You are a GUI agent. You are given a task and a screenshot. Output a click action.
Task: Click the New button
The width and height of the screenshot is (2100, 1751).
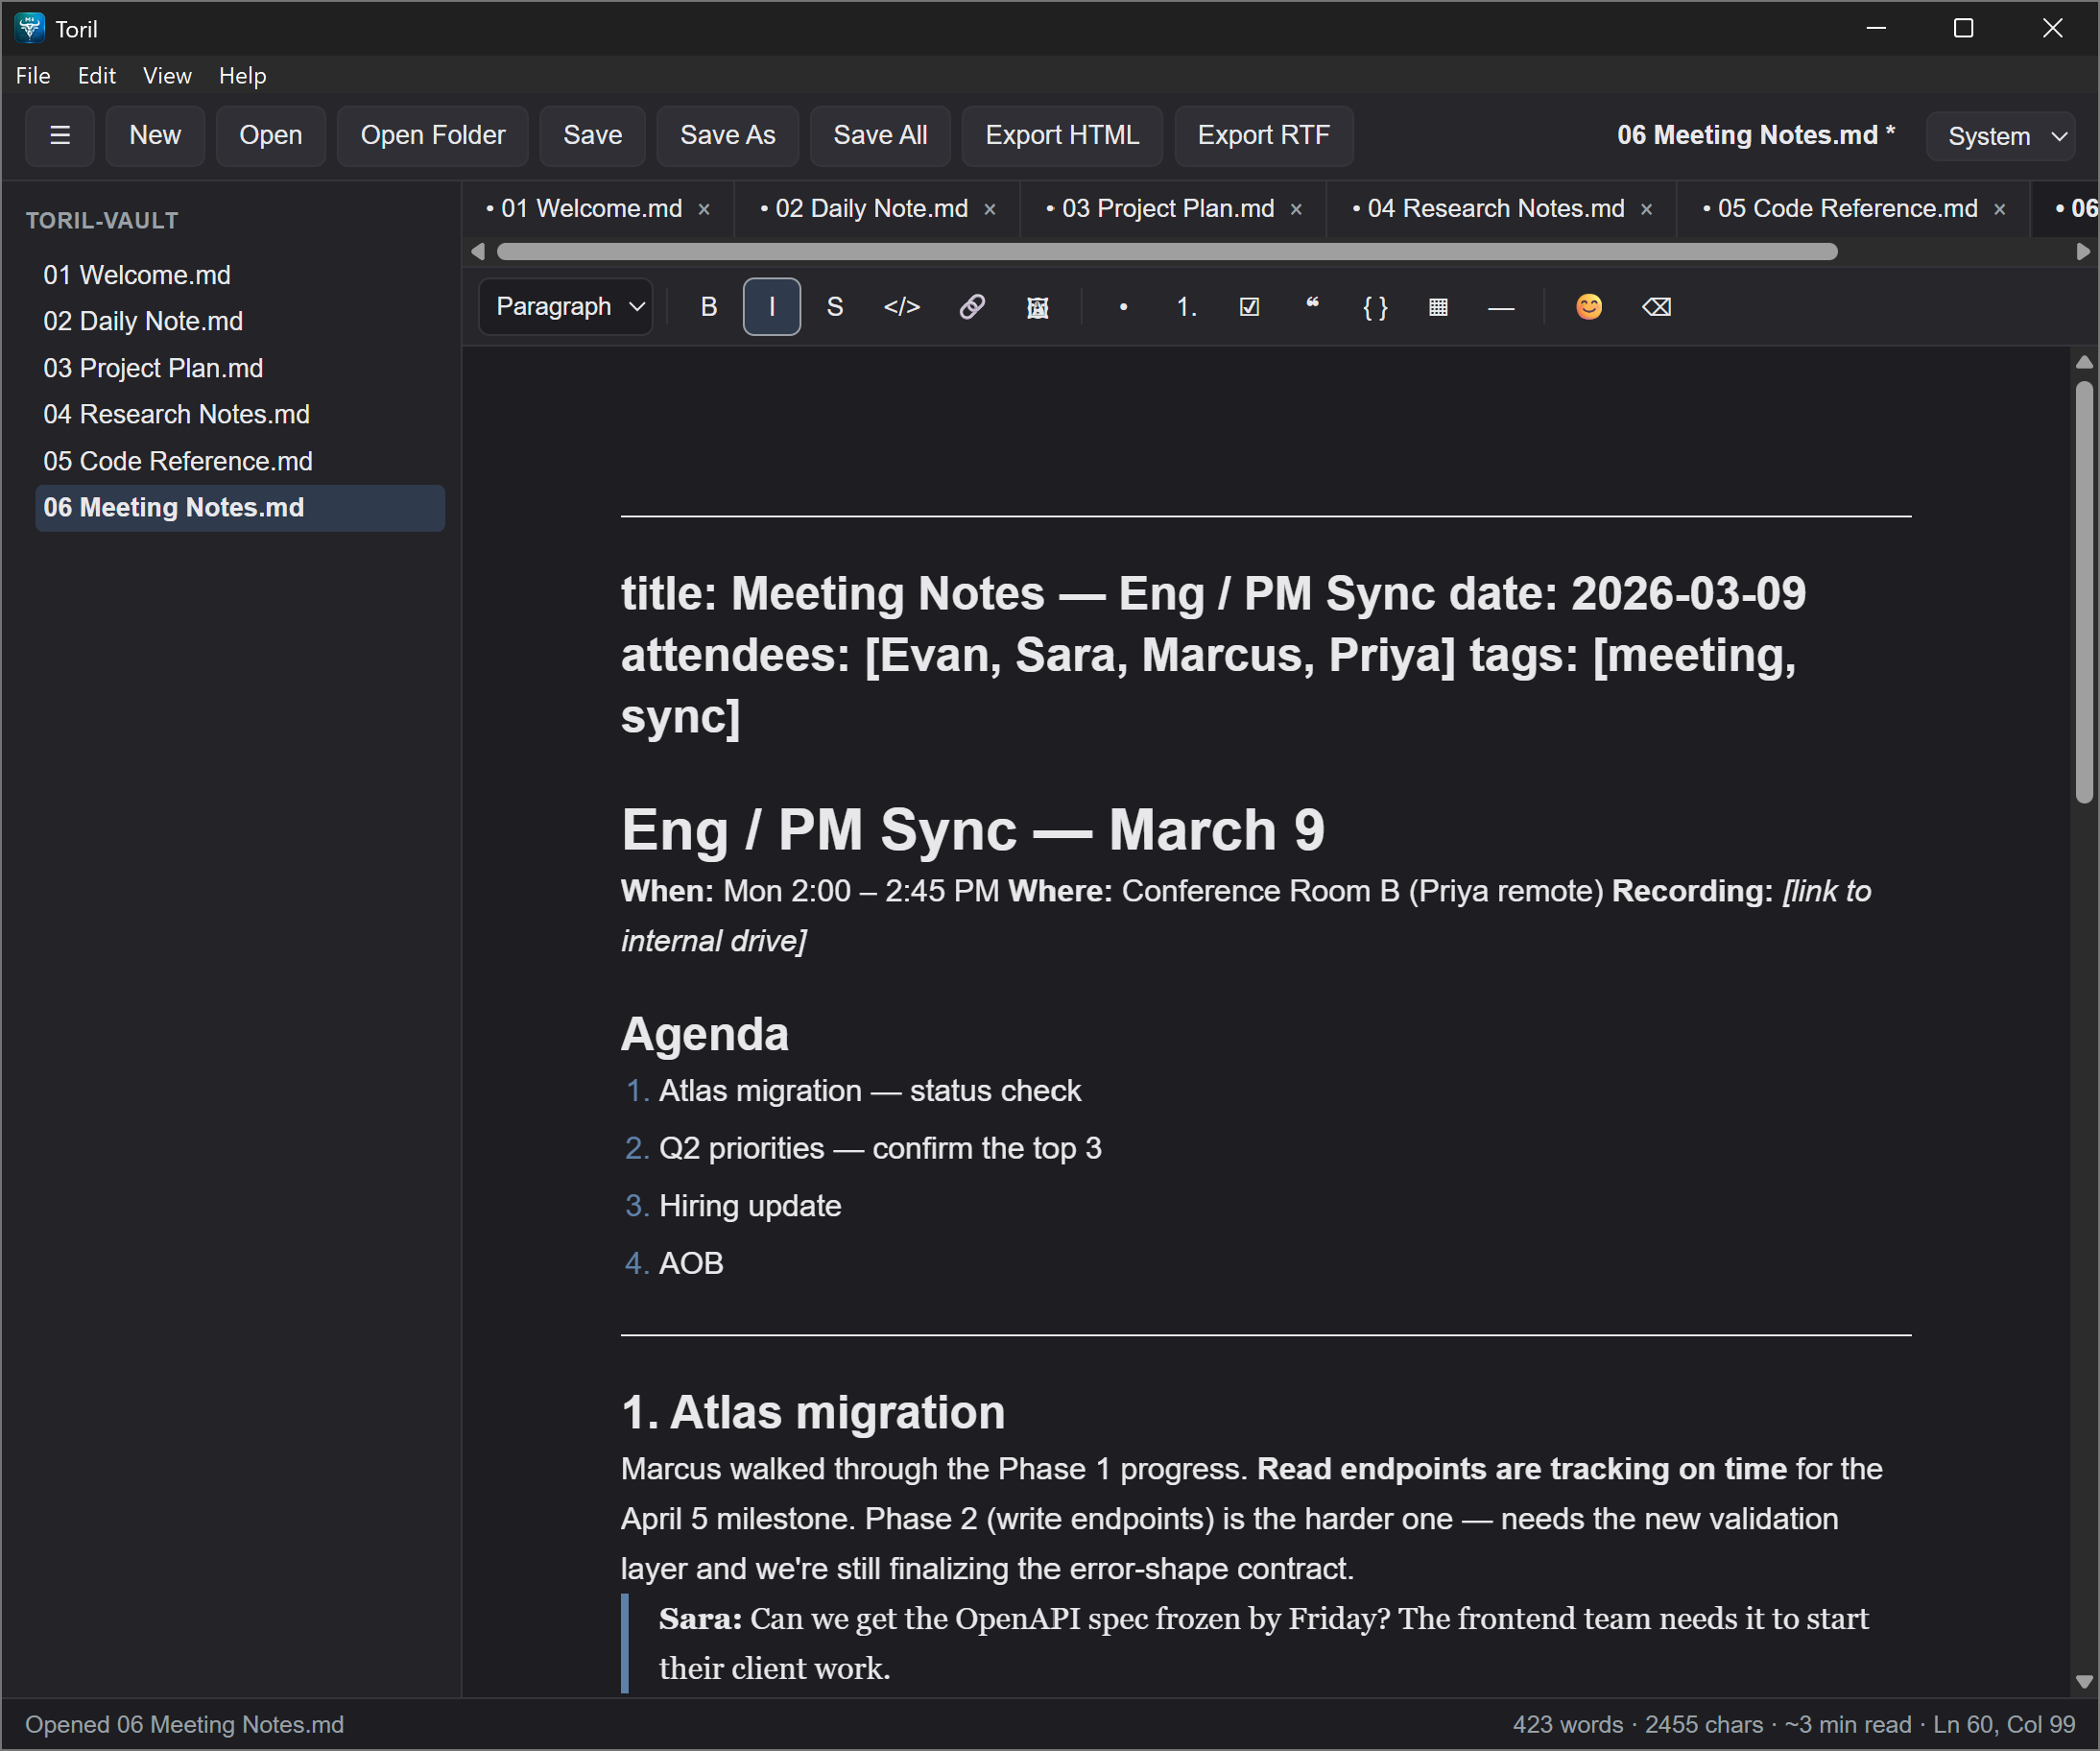pos(155,135)
